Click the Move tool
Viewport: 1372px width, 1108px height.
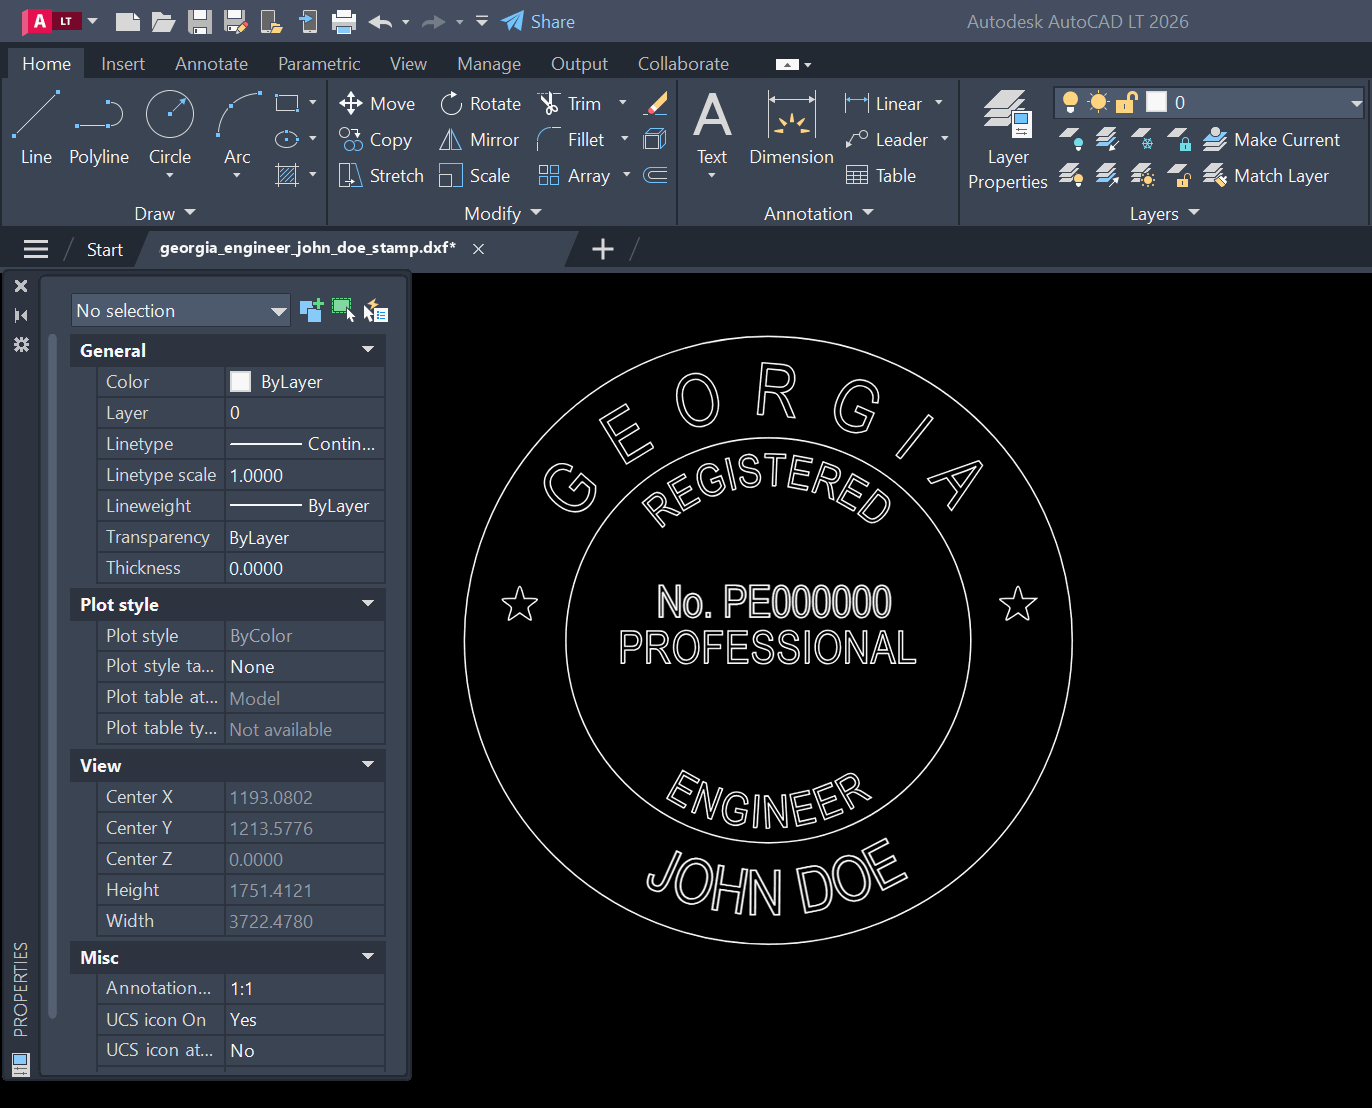377,103
